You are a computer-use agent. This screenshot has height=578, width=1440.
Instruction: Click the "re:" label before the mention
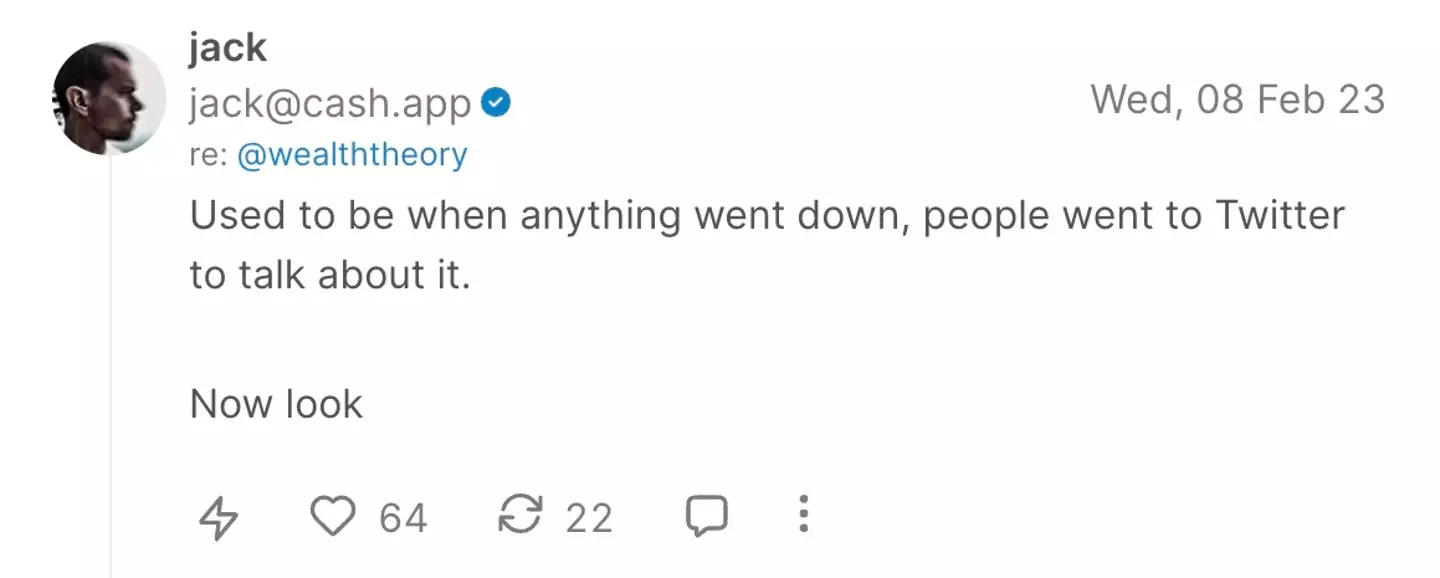pos(208,155)
